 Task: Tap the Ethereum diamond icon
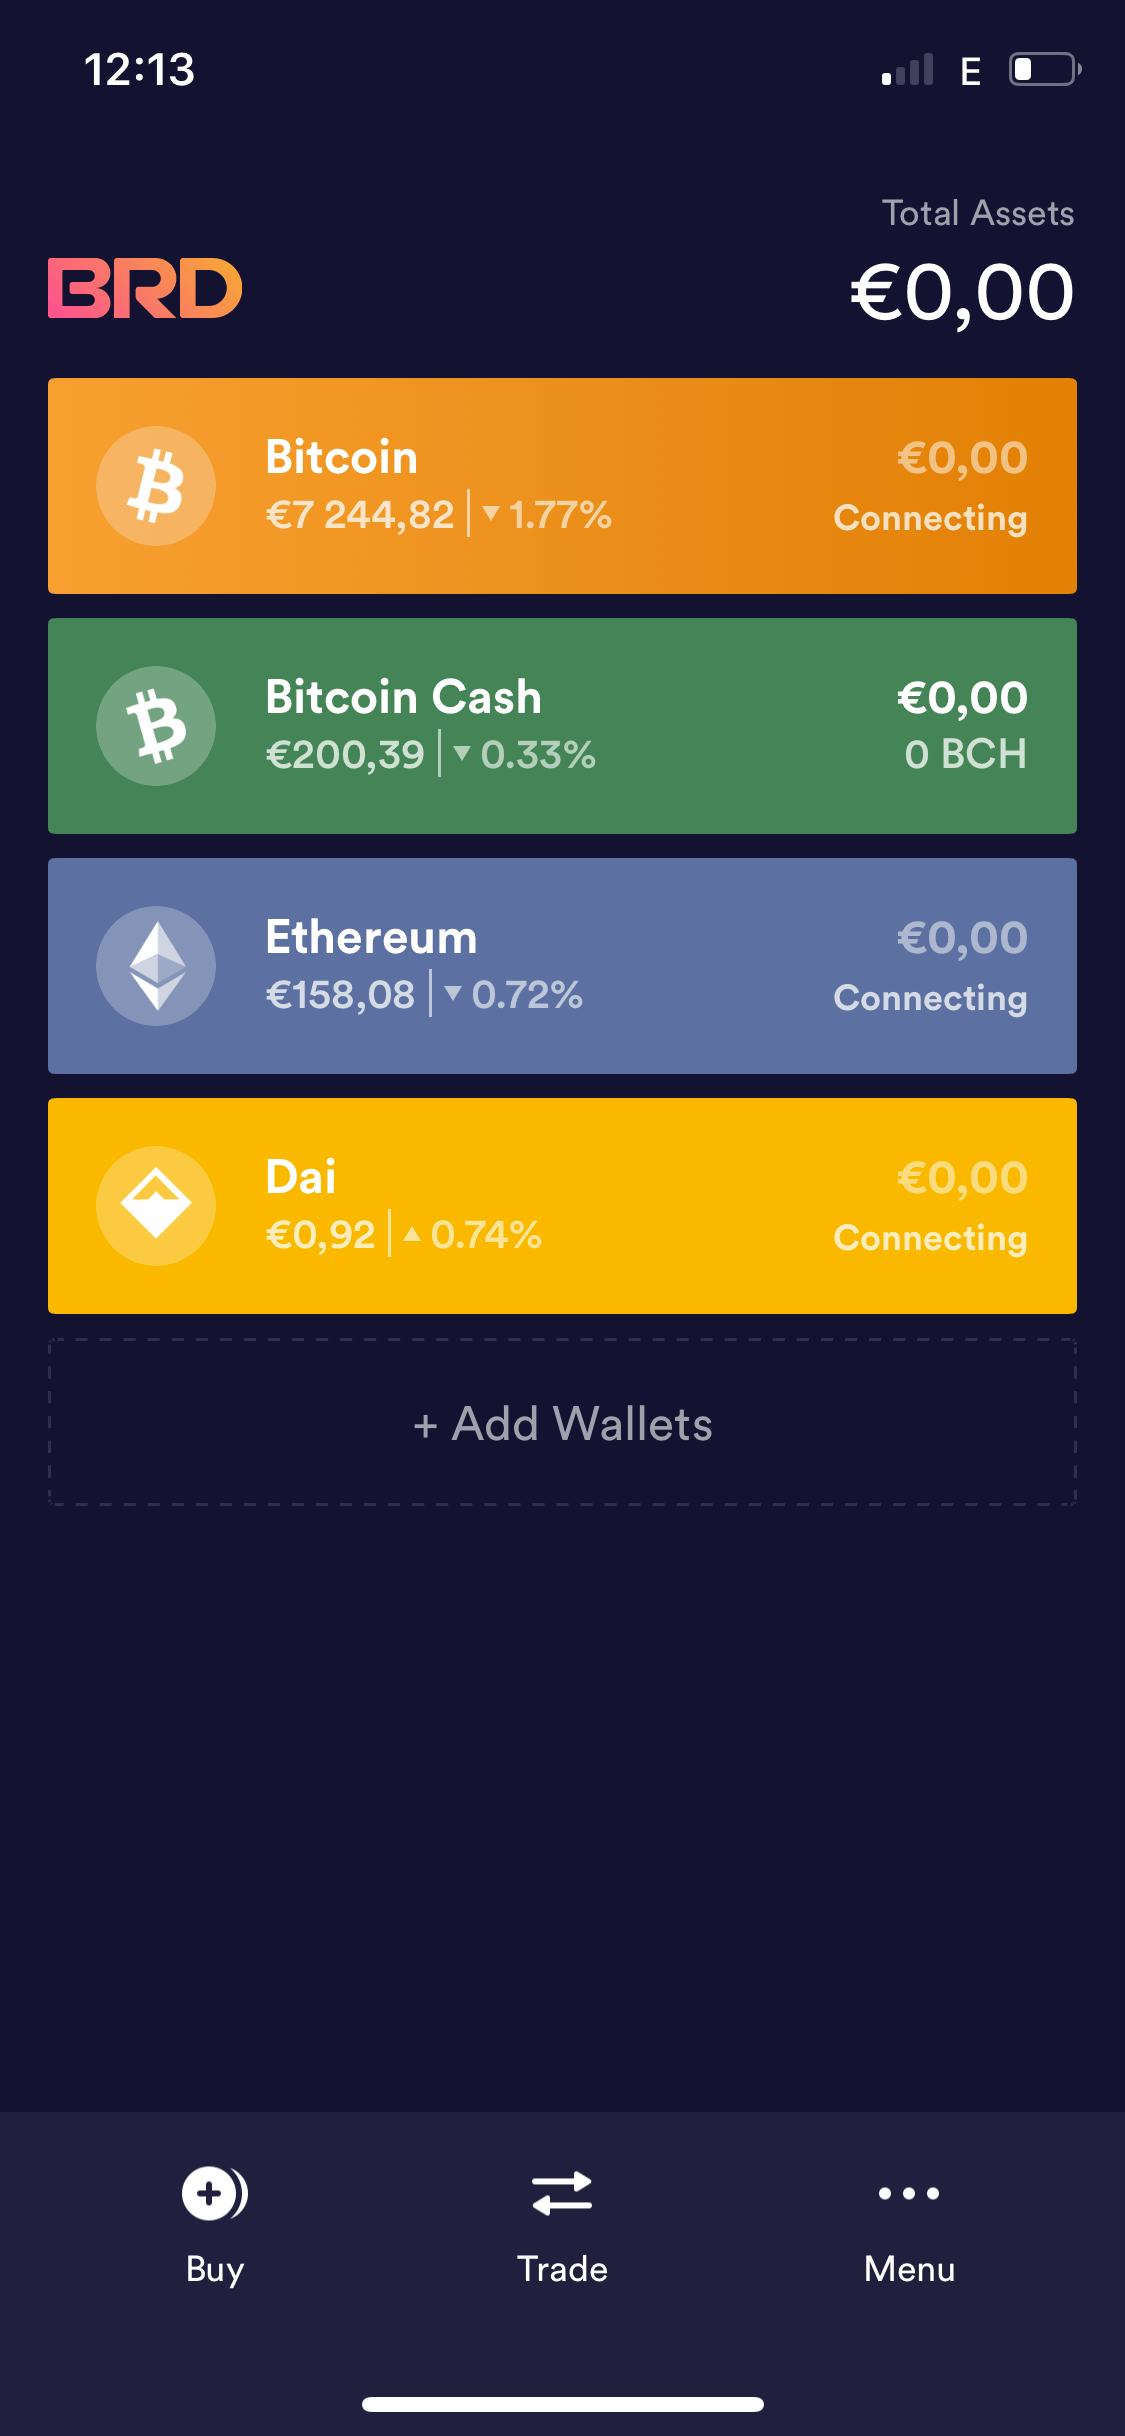point(155,965)
